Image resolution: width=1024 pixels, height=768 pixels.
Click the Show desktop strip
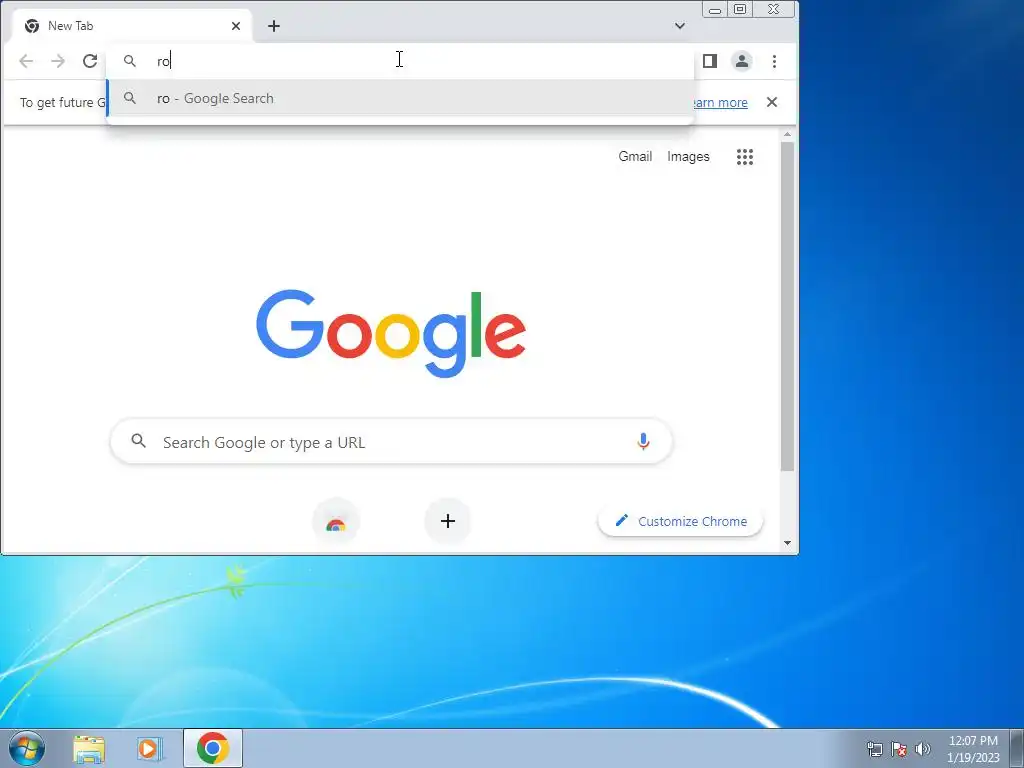coord(1017,748)
